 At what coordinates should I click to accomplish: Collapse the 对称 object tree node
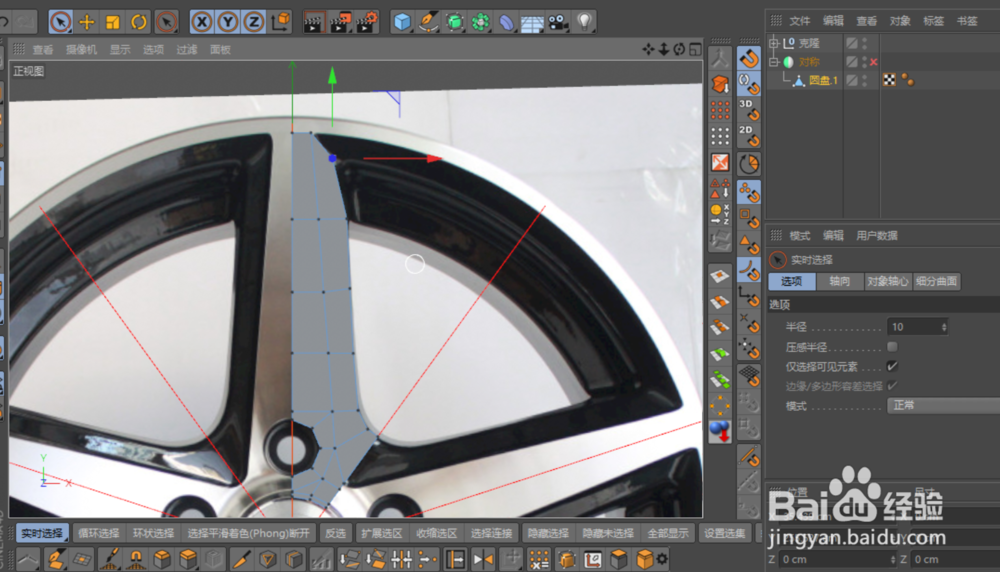[x=774, y=62]
